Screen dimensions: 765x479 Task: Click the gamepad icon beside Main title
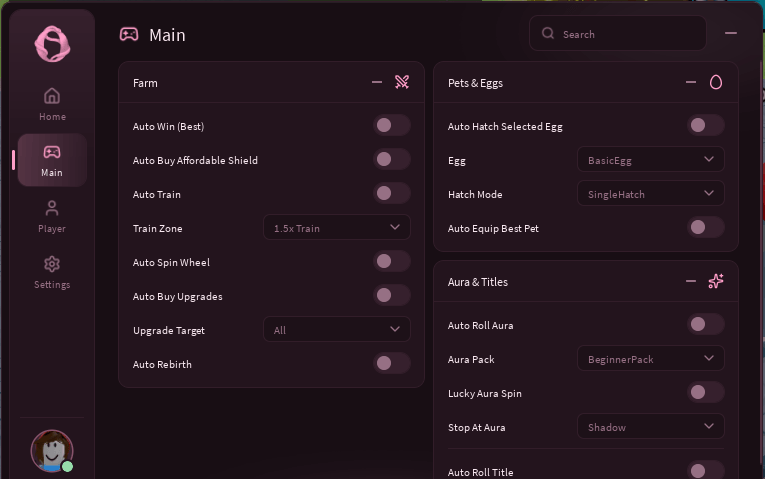129,35
